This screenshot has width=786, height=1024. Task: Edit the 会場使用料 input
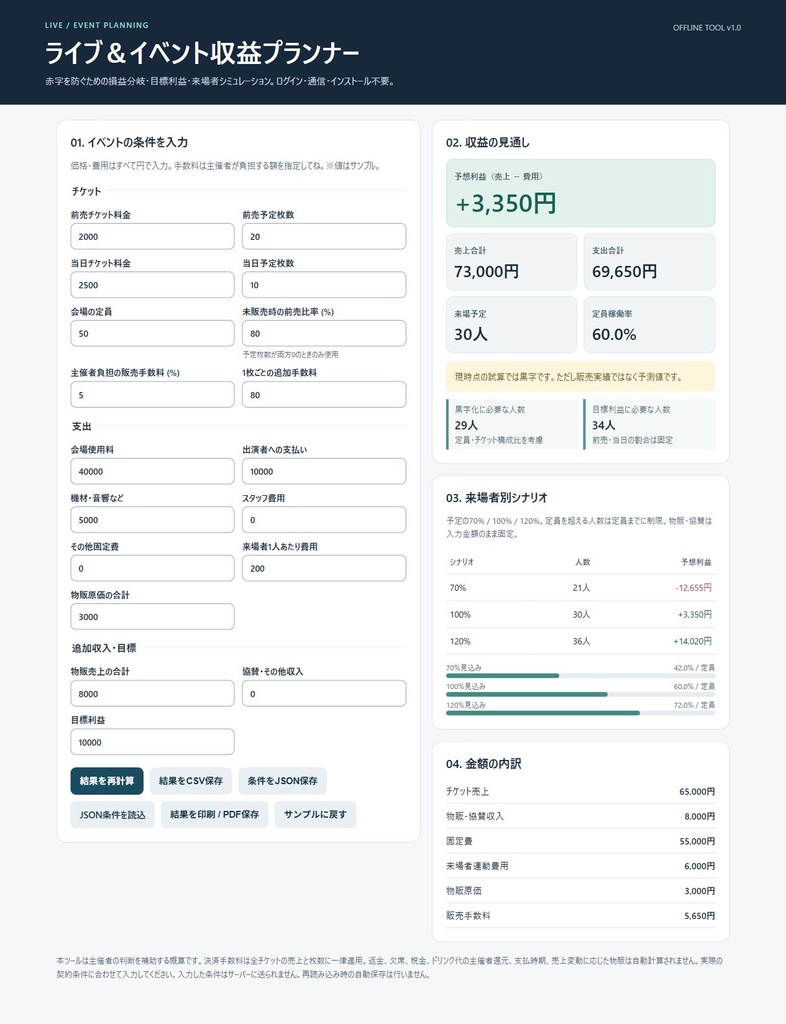click(x=152, y=472)
